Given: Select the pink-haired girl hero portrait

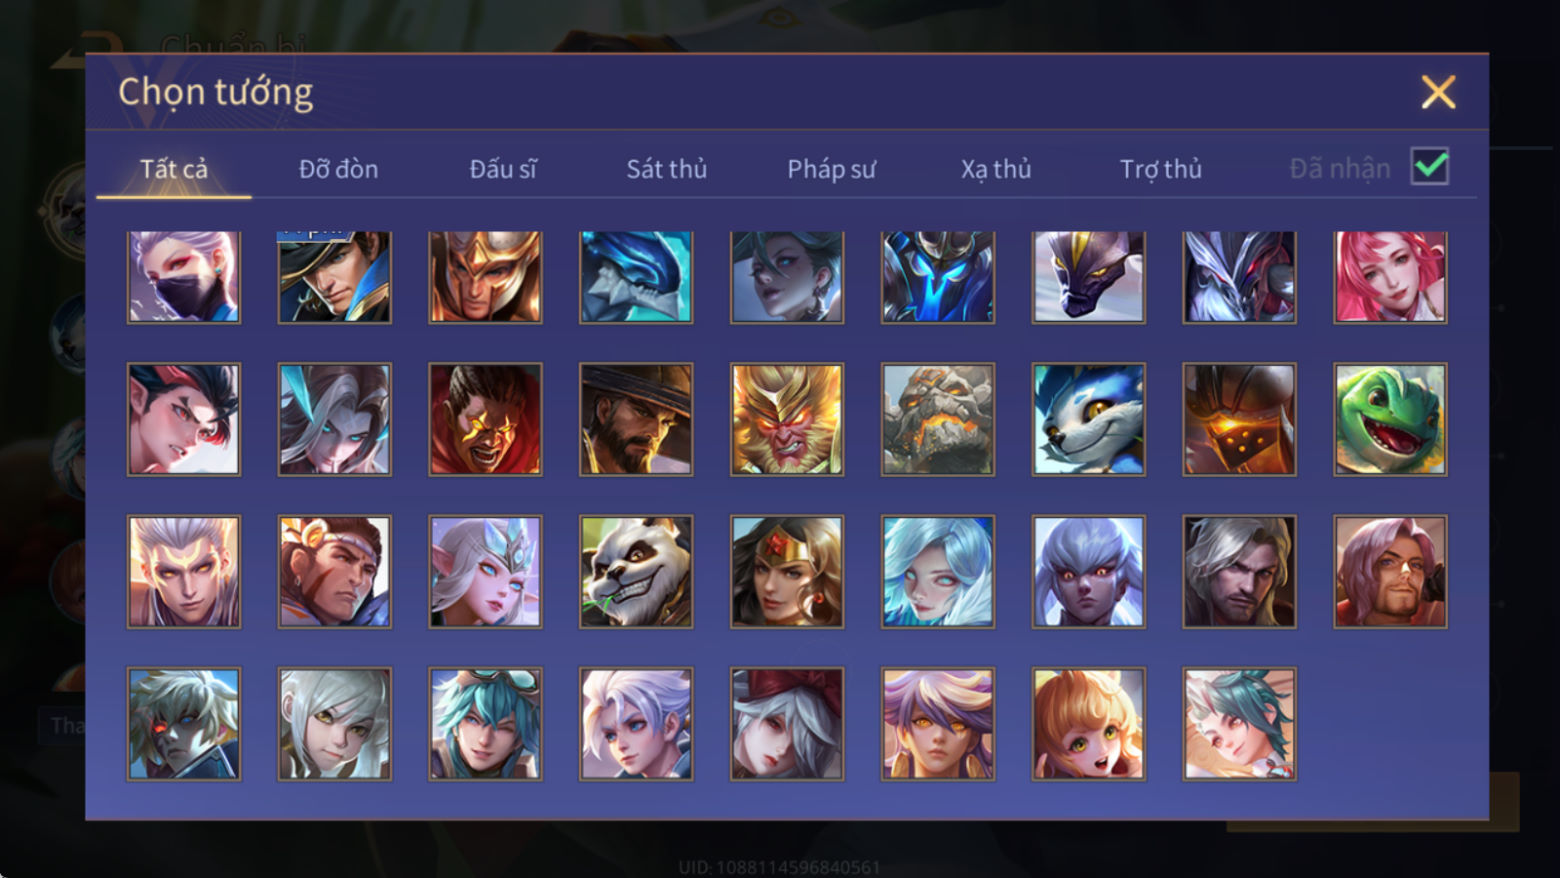Looking at the screenshot, I should (1390, 277).
